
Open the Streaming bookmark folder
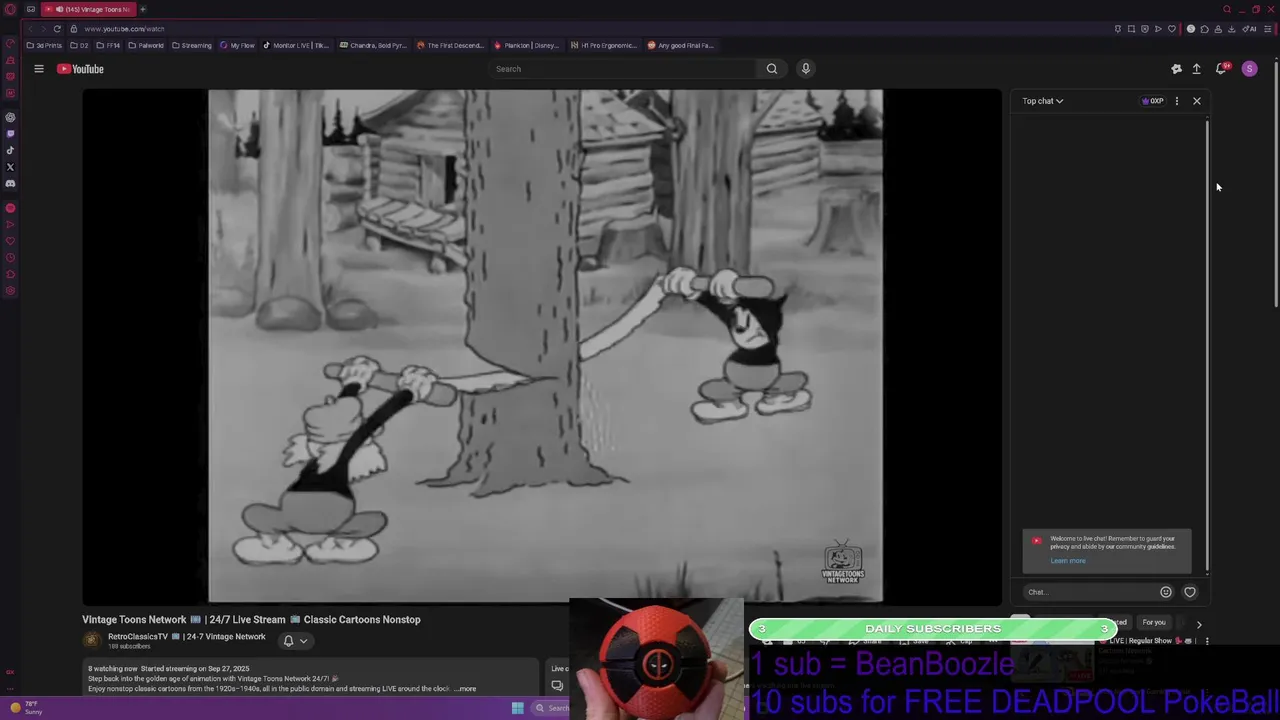pos(192,45)
